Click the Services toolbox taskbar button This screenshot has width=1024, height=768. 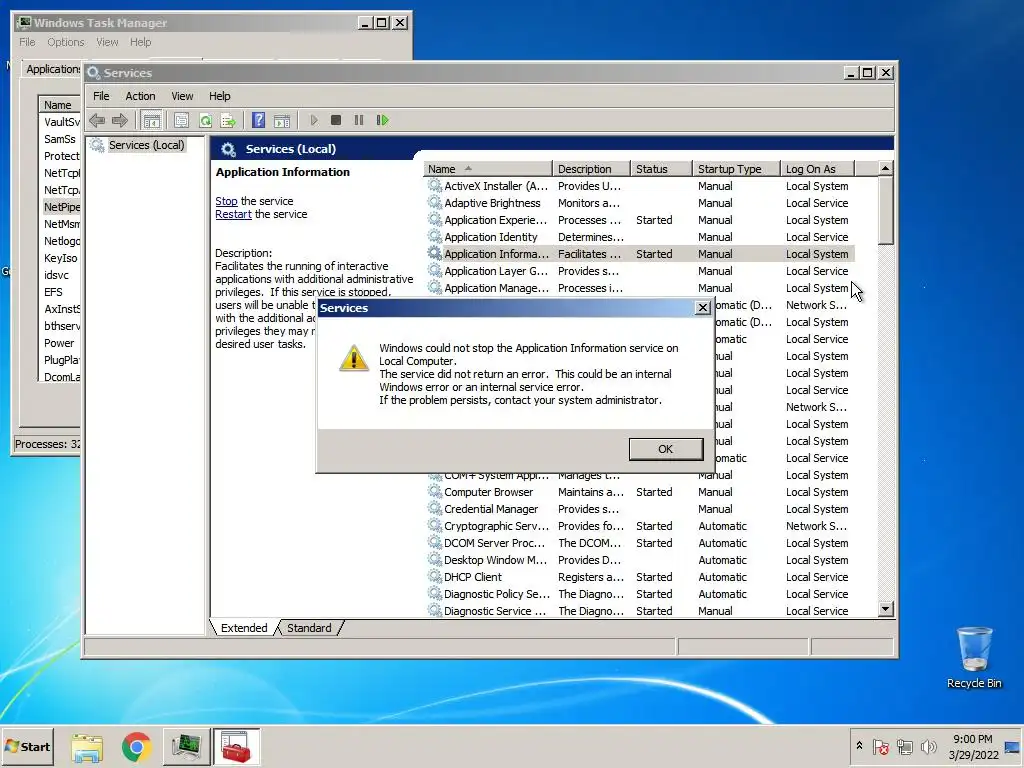236,747
